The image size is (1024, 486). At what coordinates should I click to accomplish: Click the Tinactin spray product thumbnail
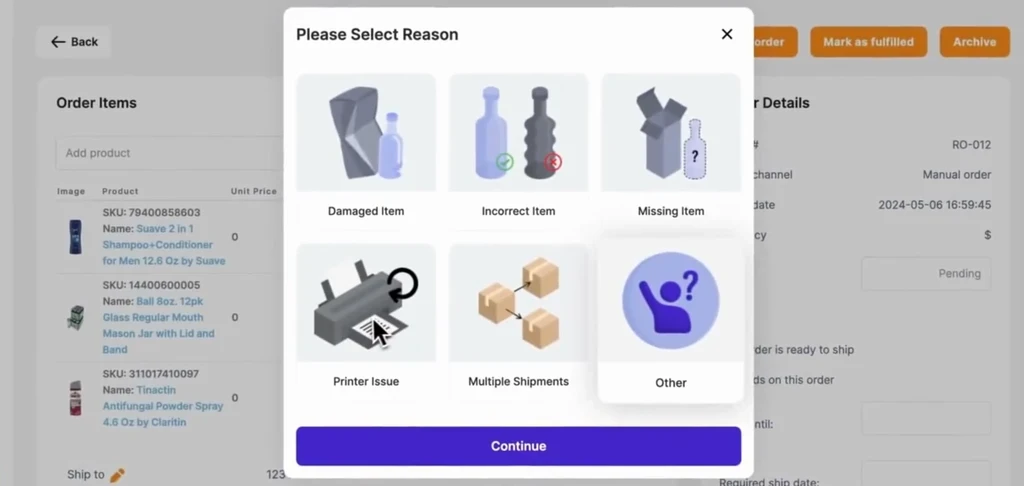(76, 398)
